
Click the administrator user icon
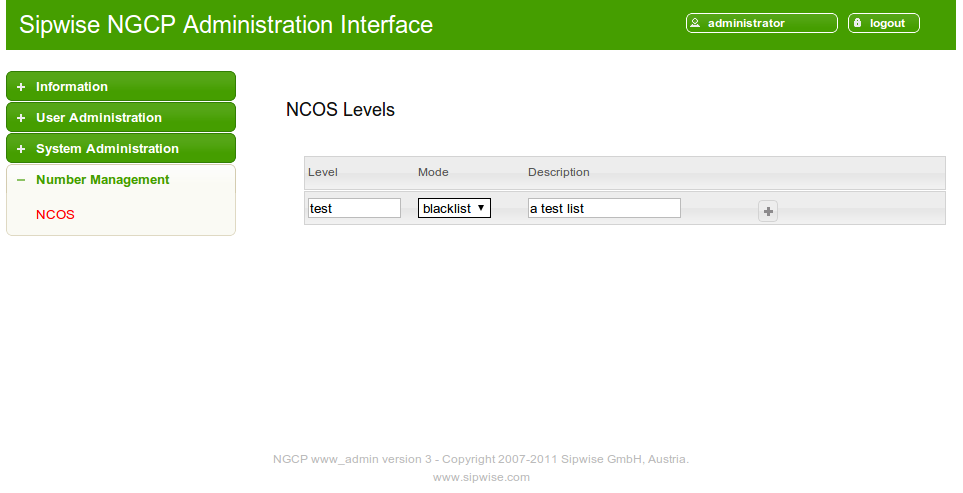click(695, 23)
